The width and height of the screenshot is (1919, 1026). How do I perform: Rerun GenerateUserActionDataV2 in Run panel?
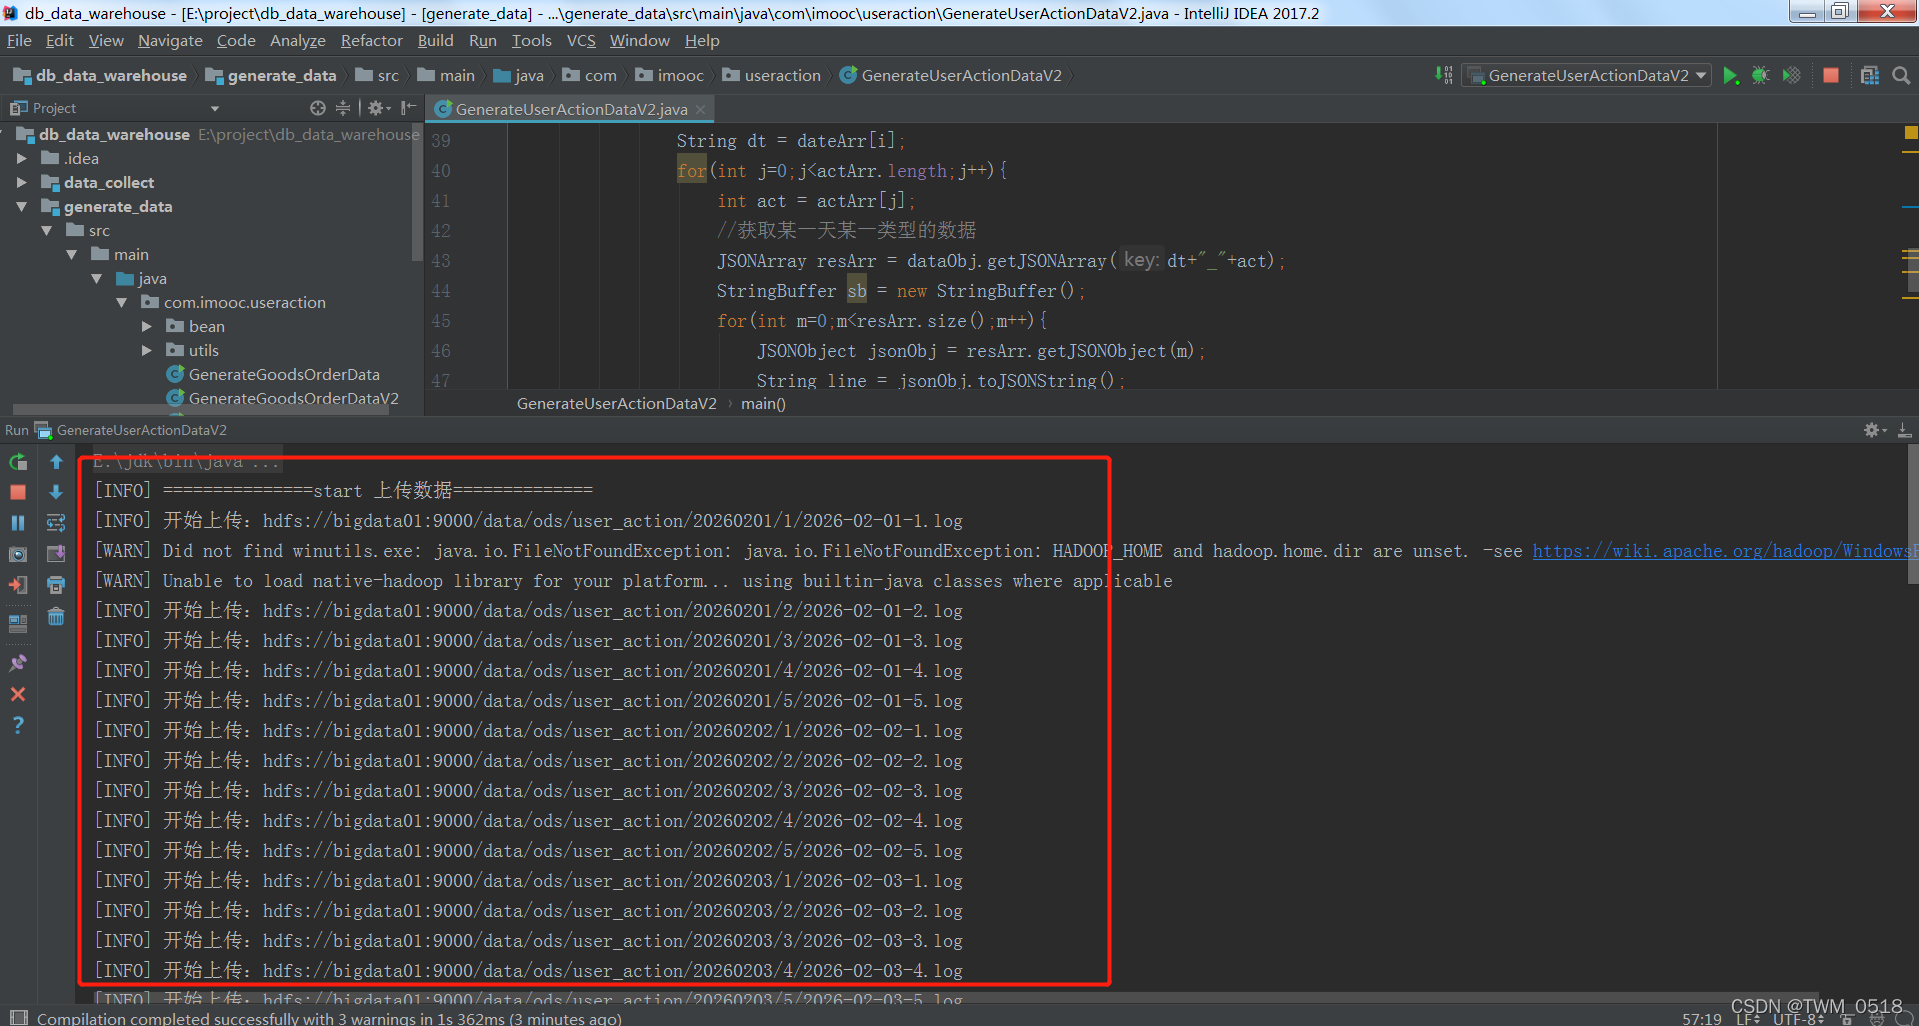pyautogui.click(x=18, y=462)
